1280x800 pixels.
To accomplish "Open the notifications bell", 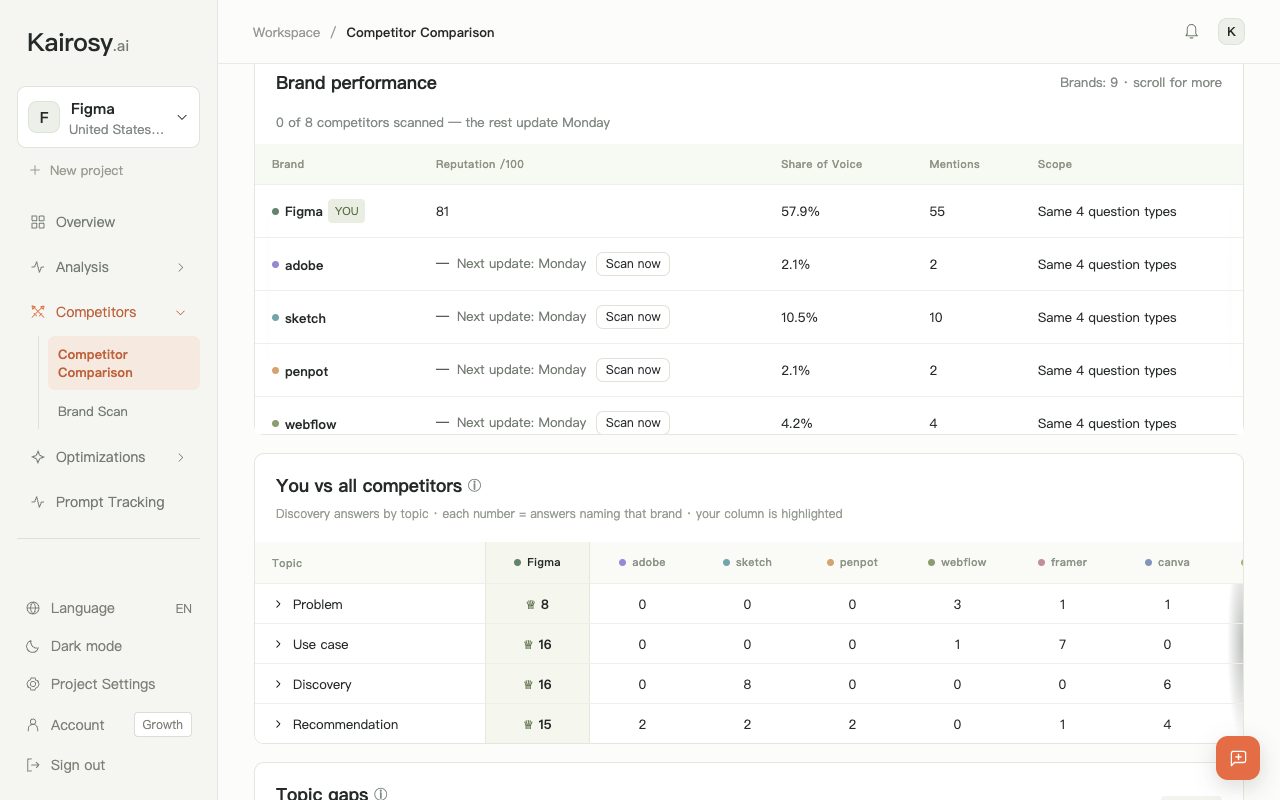I will point(1191,32).
